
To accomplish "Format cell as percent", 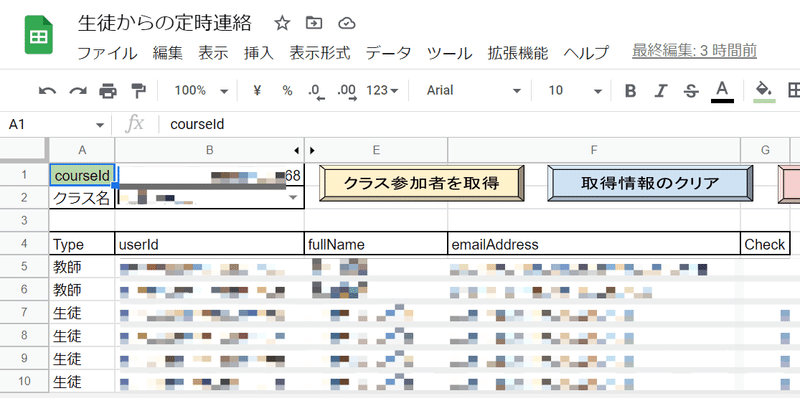I will (x=287, y=91).
